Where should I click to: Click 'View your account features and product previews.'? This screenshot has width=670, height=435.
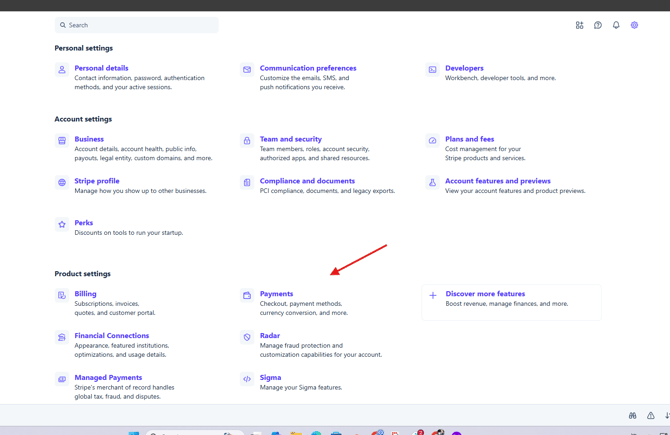[x=515, y=191]
